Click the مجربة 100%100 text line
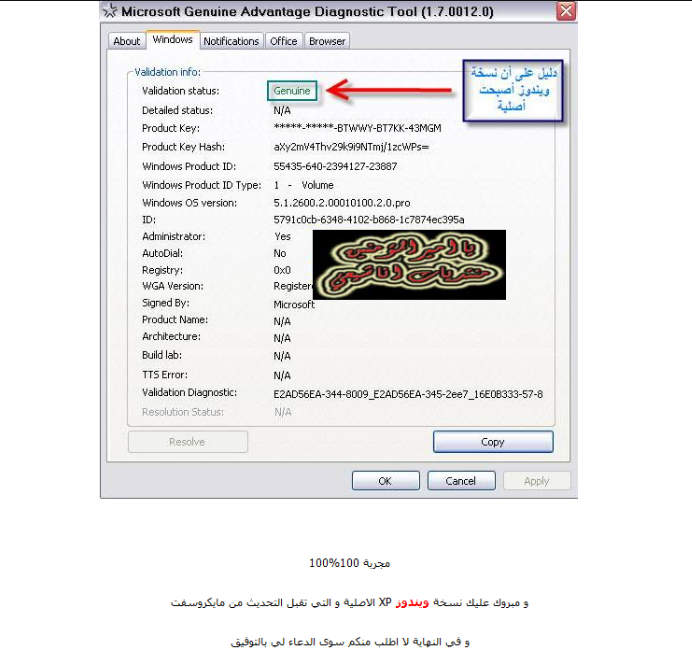692x655 pixels. [x=350, y=563]
